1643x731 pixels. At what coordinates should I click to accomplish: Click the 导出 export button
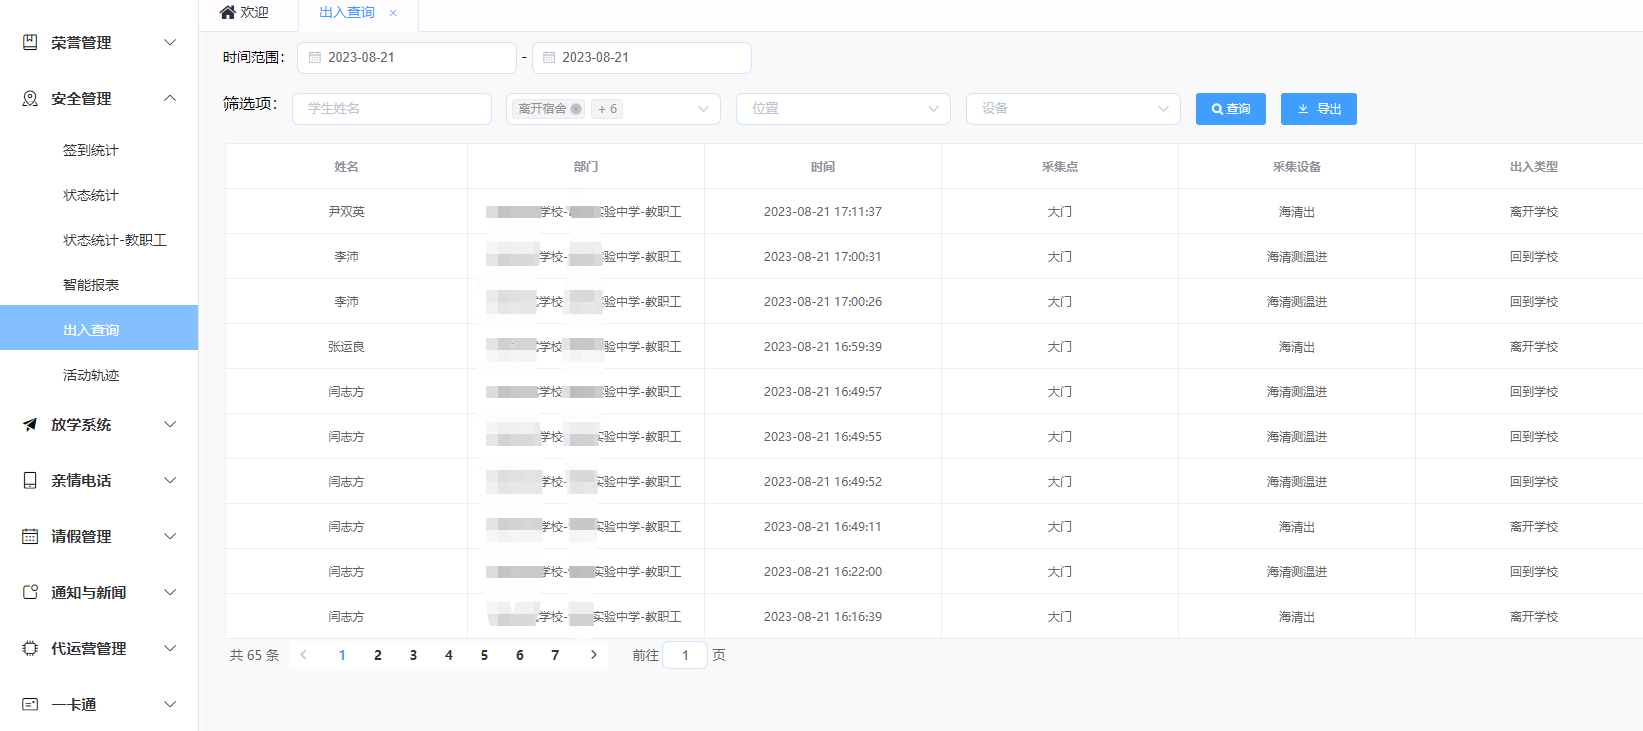point(1319,109)
